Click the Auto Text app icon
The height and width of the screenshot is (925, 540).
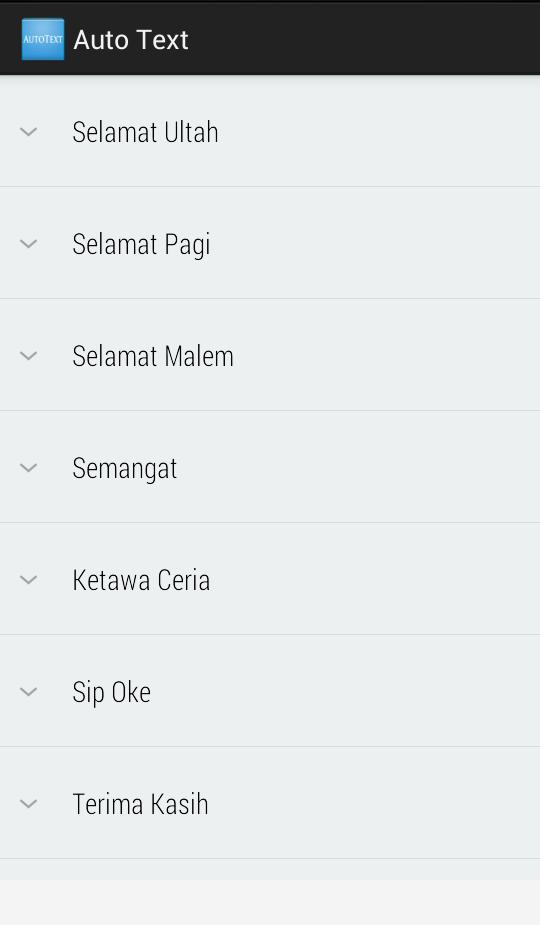pyautogui.click(x=42, y=39)
